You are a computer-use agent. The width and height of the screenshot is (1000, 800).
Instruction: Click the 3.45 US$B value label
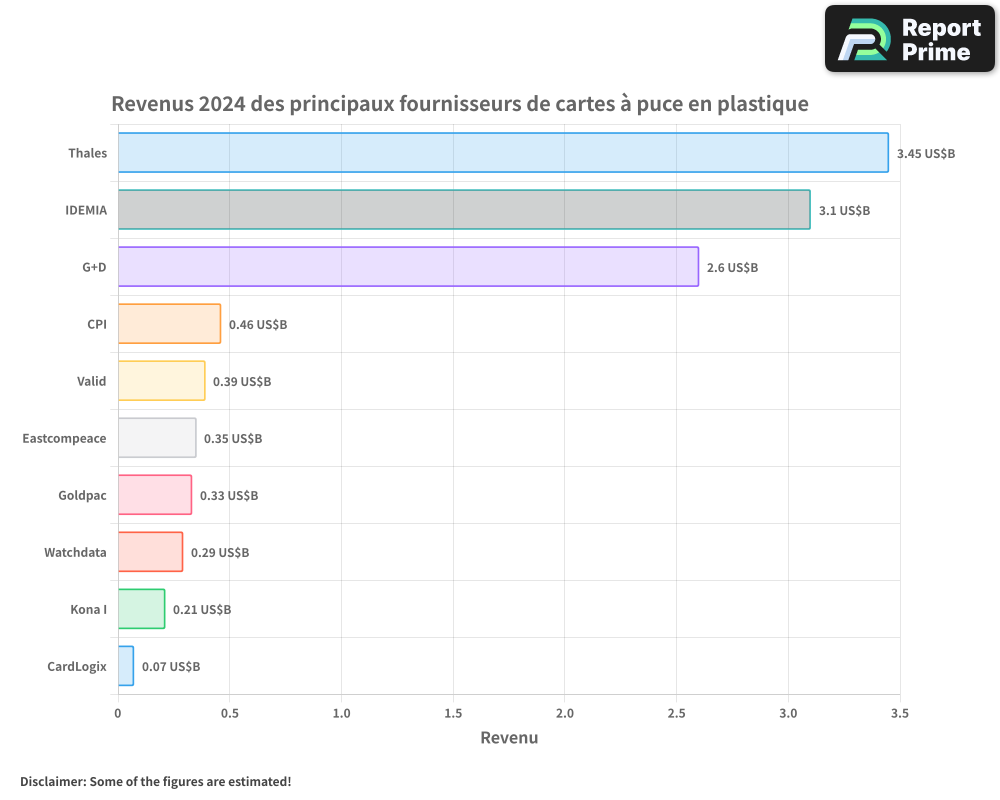pyautogui.click(x=926, y=154)
